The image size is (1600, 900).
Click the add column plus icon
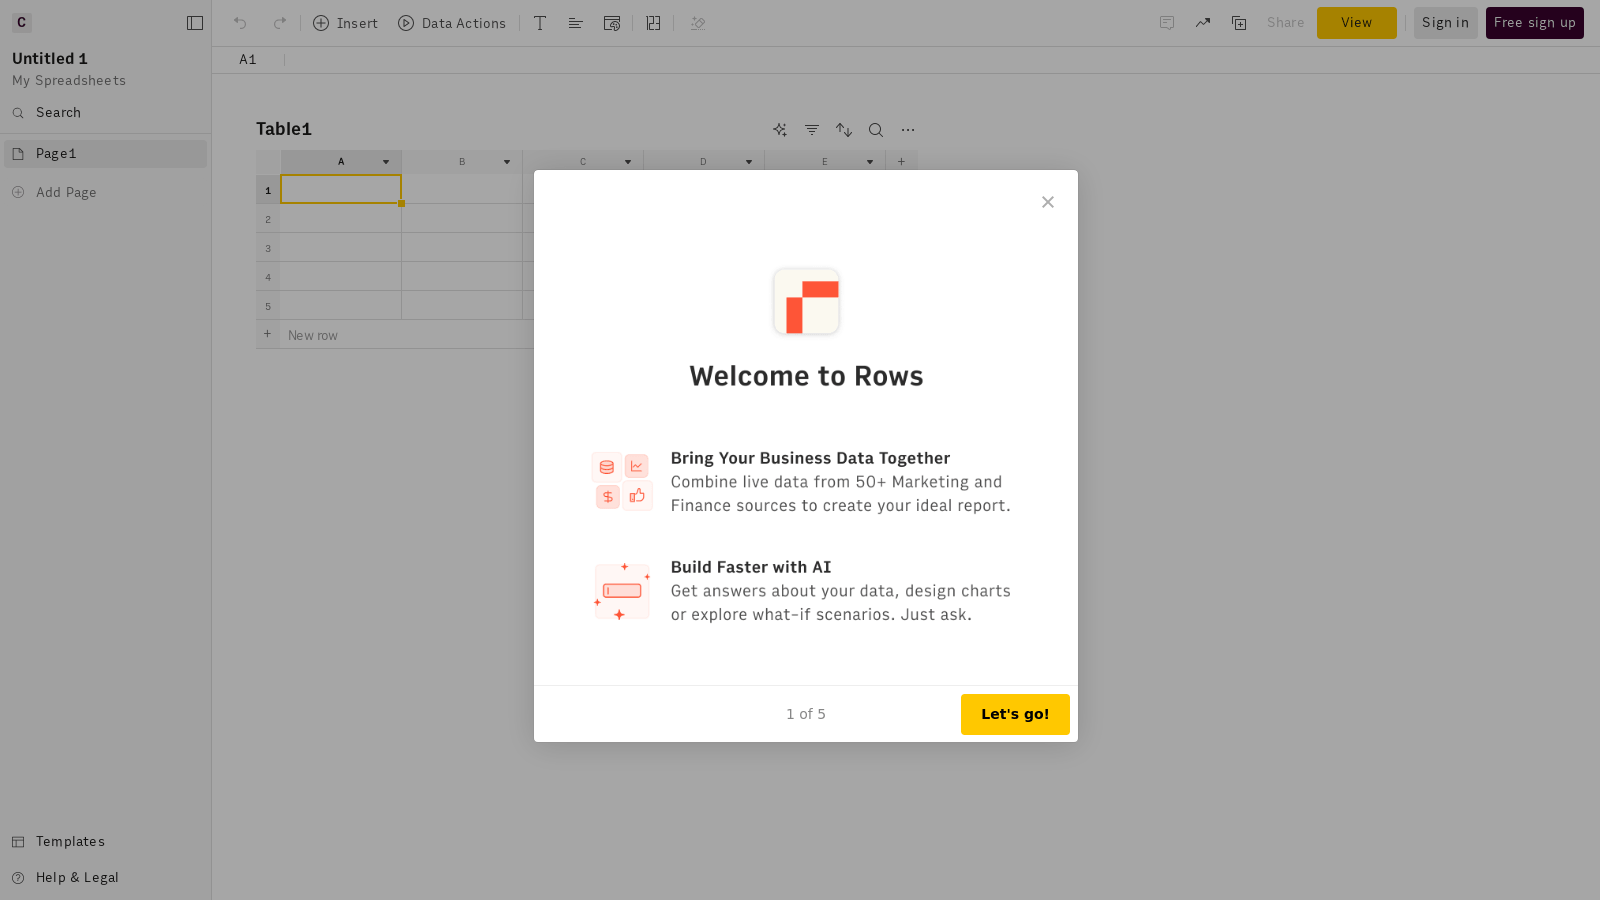coord(901,162)
